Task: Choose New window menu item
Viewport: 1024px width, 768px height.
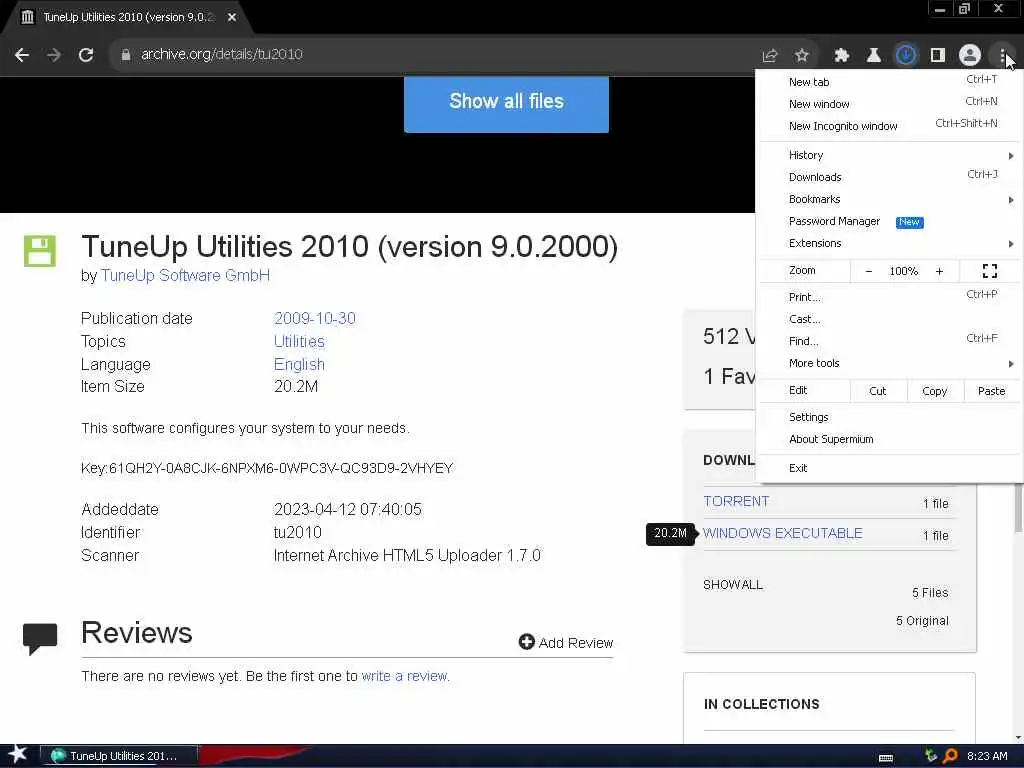Action: 890,104
